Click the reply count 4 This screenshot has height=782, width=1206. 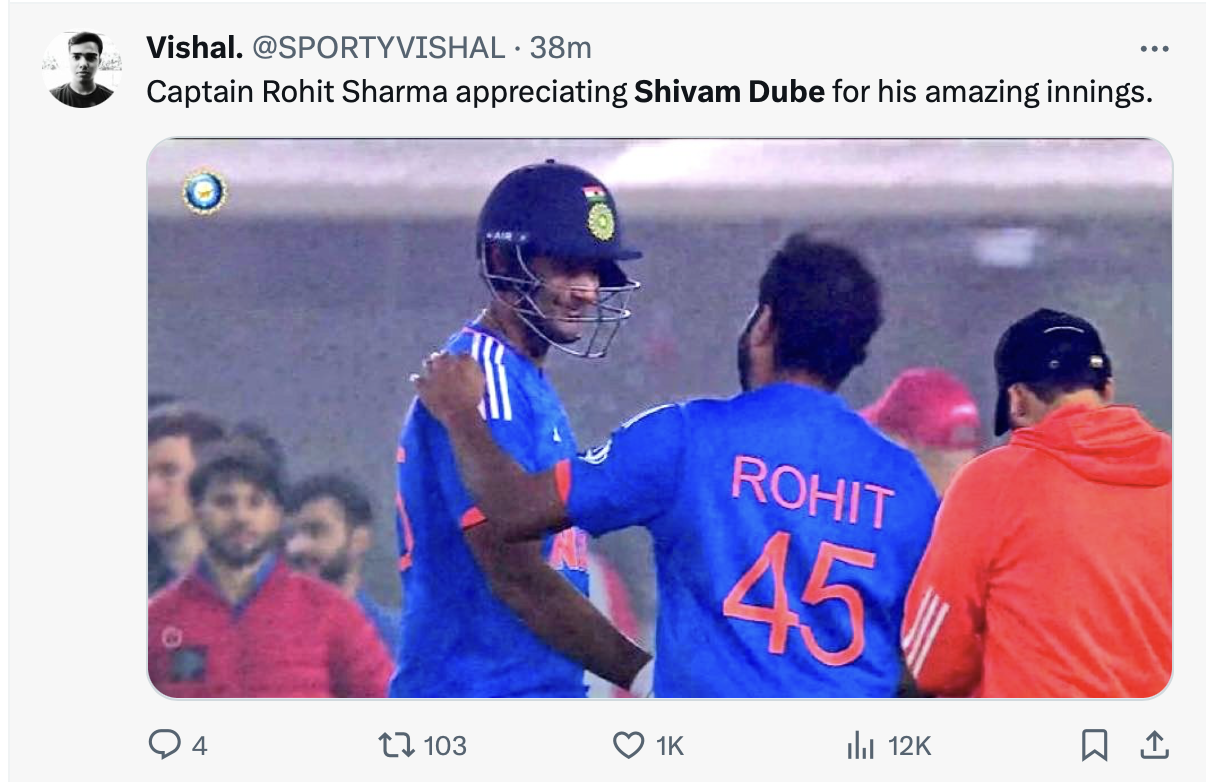click(199, 745)
